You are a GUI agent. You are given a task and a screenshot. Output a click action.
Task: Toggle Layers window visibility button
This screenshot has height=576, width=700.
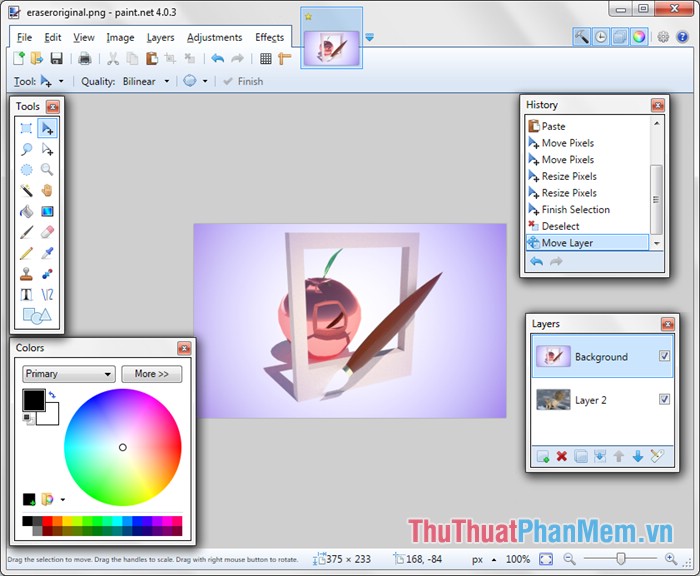(620, 37)
